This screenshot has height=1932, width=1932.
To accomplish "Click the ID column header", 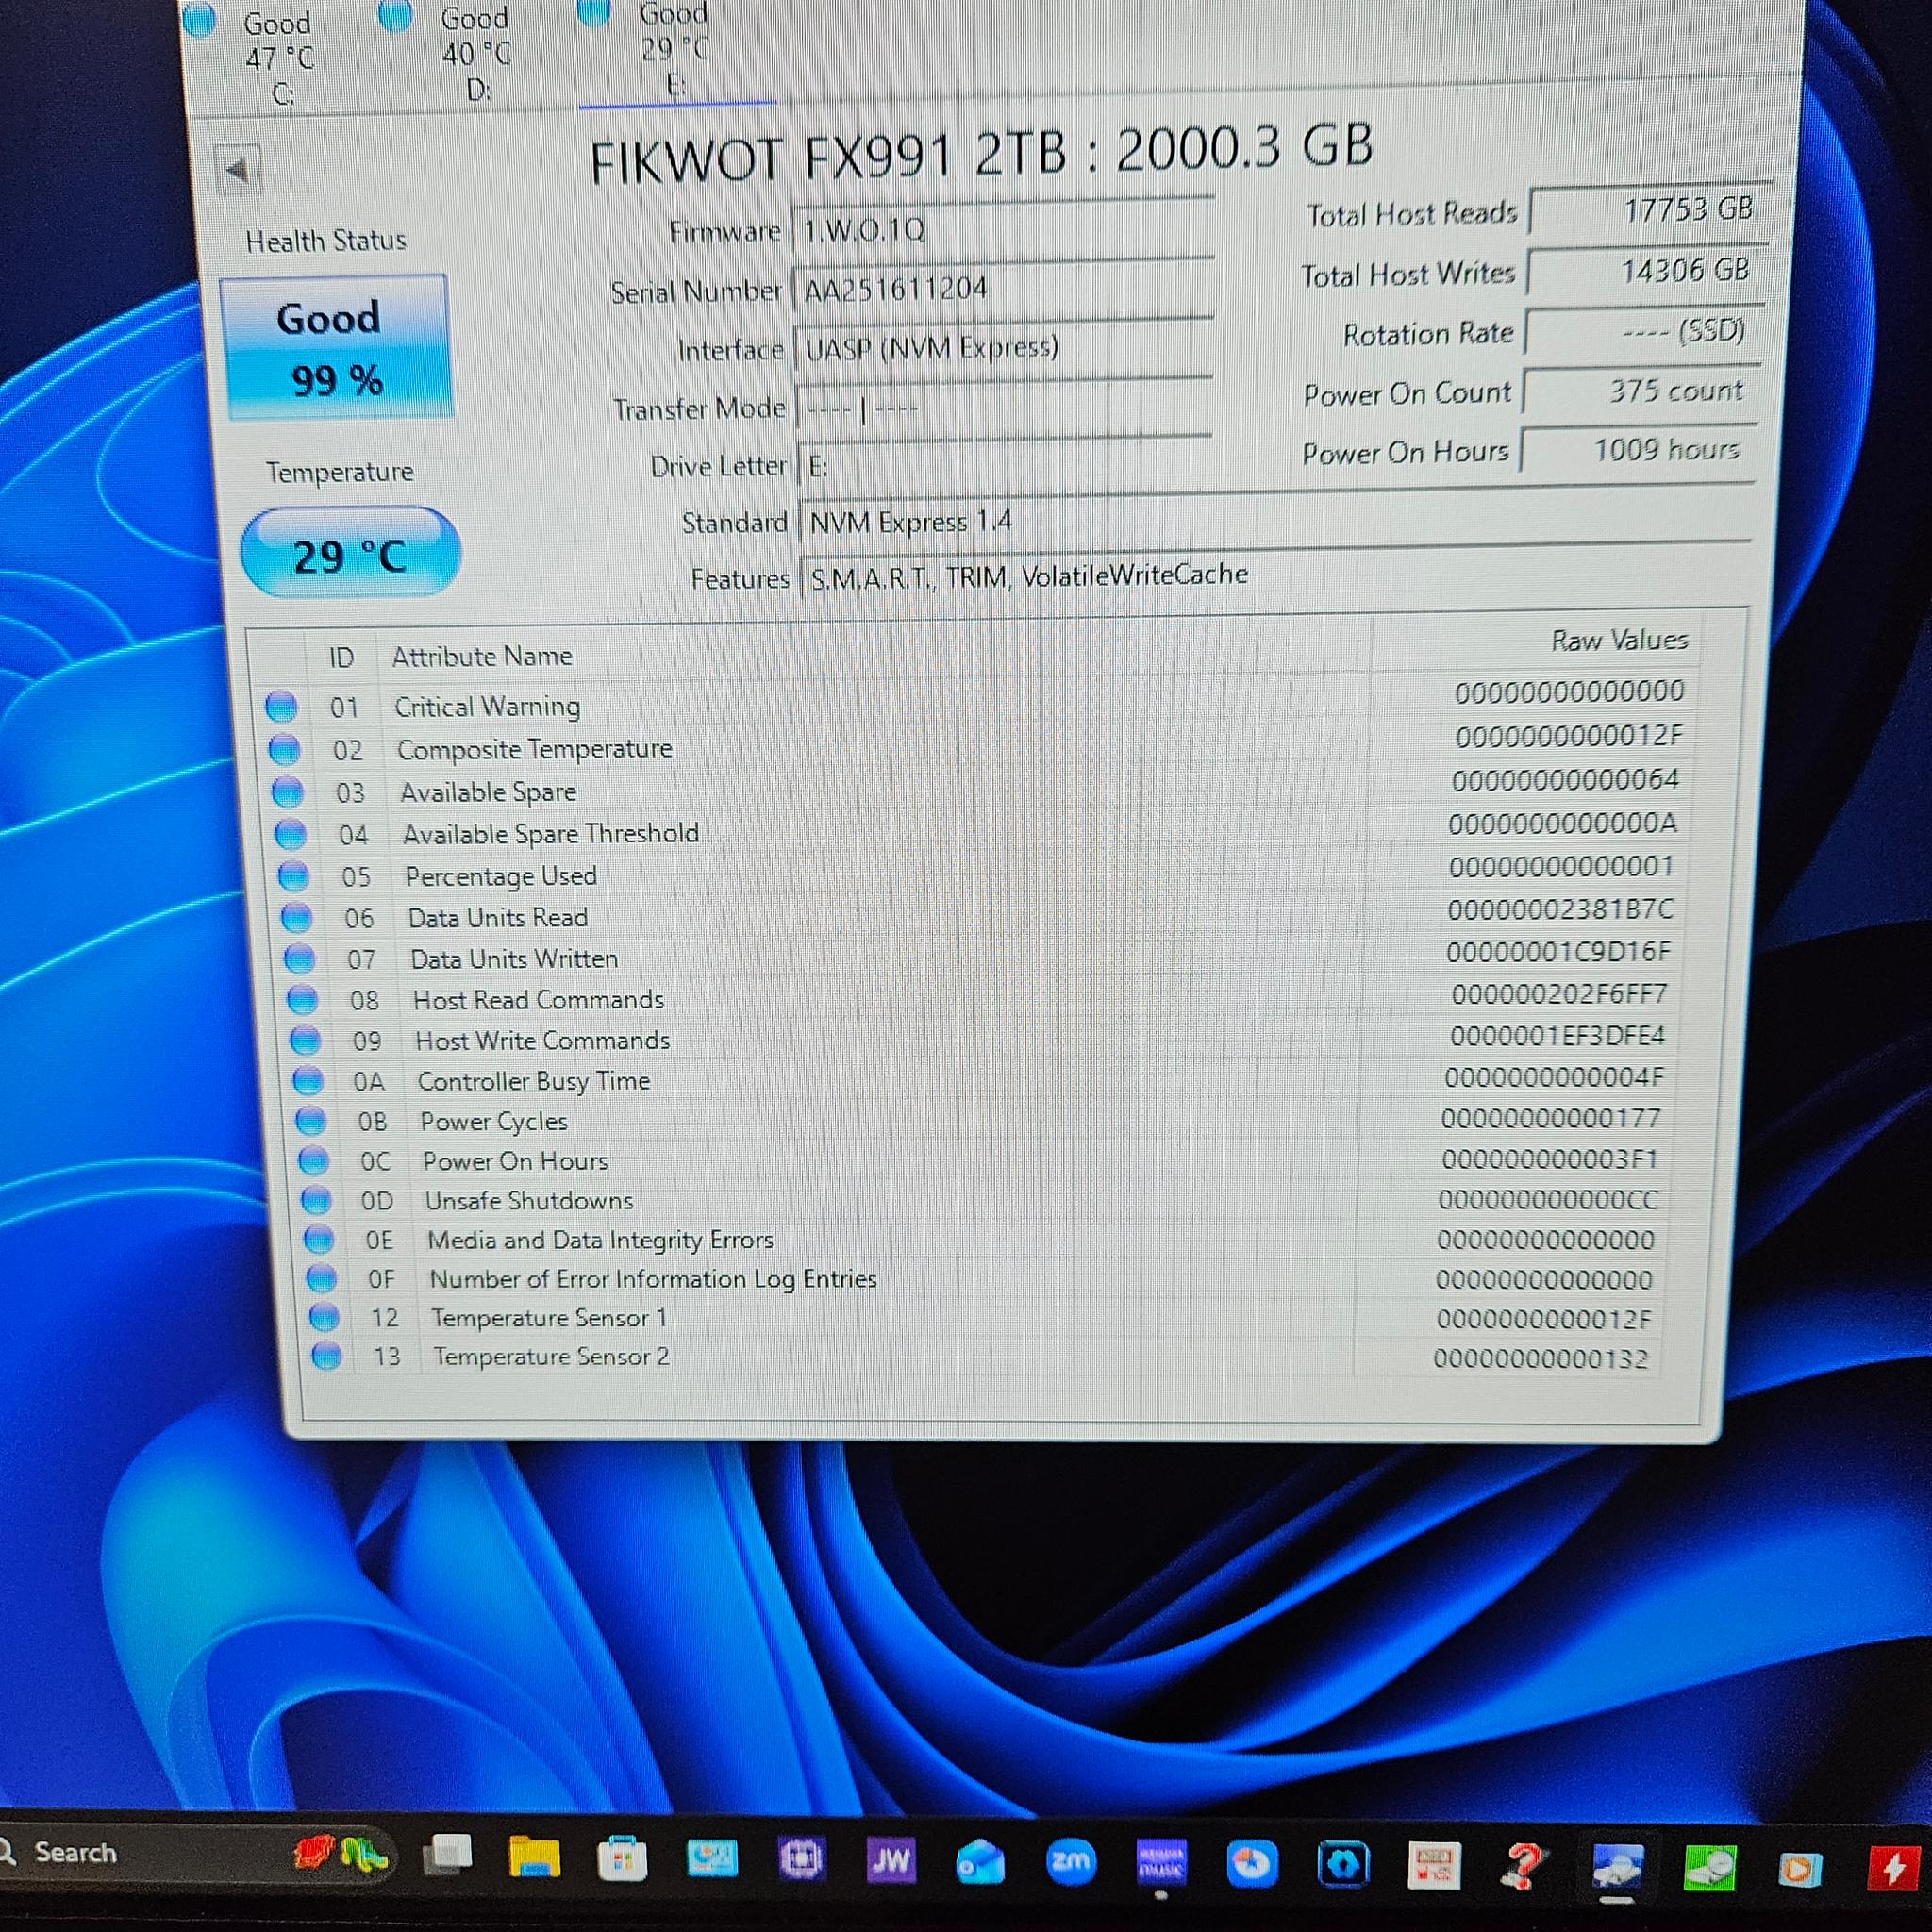I will pyautogui.click(x=341, y=657).
